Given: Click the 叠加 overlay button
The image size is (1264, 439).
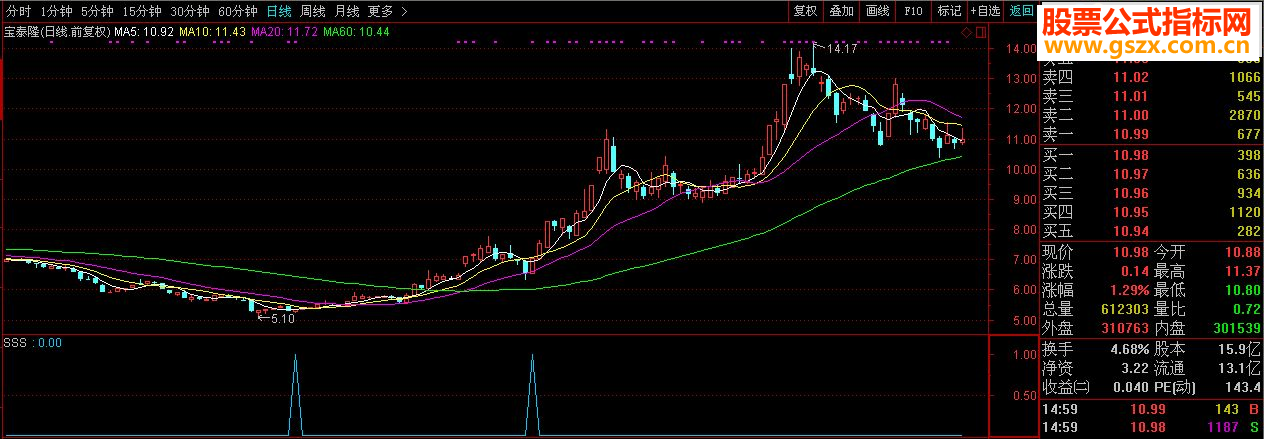Looking at the screenshot, I should pyautogui.click(x=841, y=11).
